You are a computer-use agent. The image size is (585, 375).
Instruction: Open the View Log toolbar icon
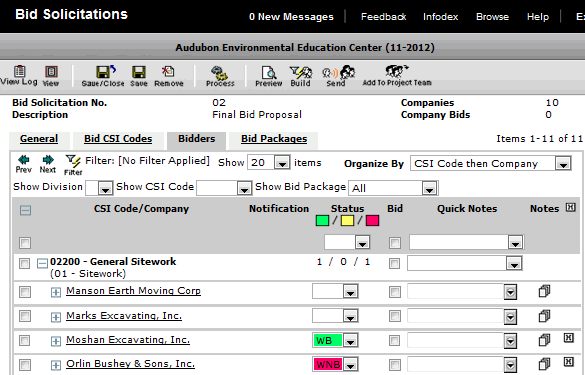pos(19,75)
